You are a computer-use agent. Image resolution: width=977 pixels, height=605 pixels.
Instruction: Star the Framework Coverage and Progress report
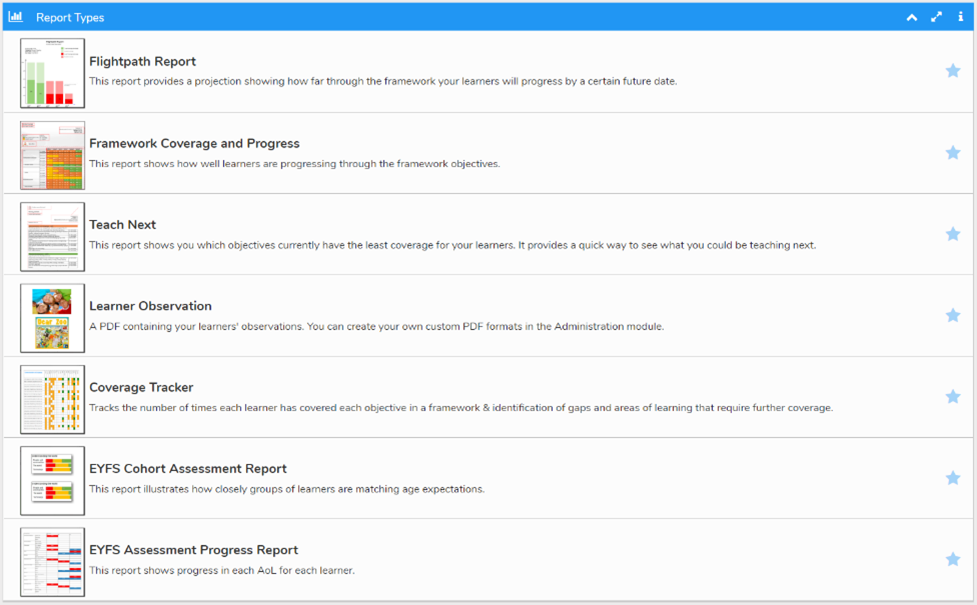(x=953, y=153)
